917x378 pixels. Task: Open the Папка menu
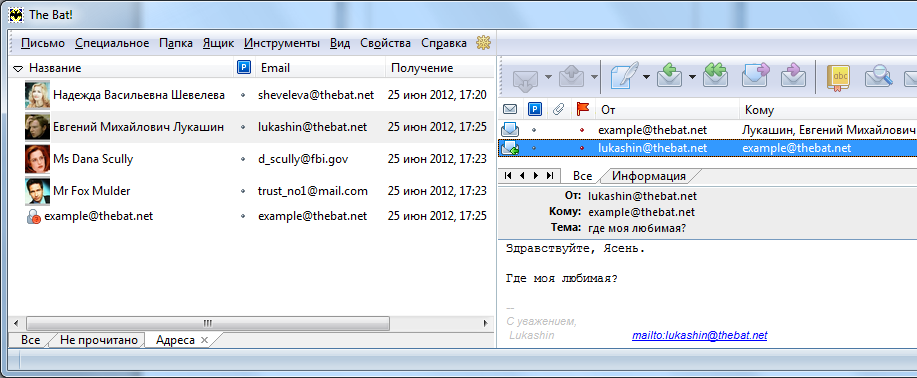(176, 43)
